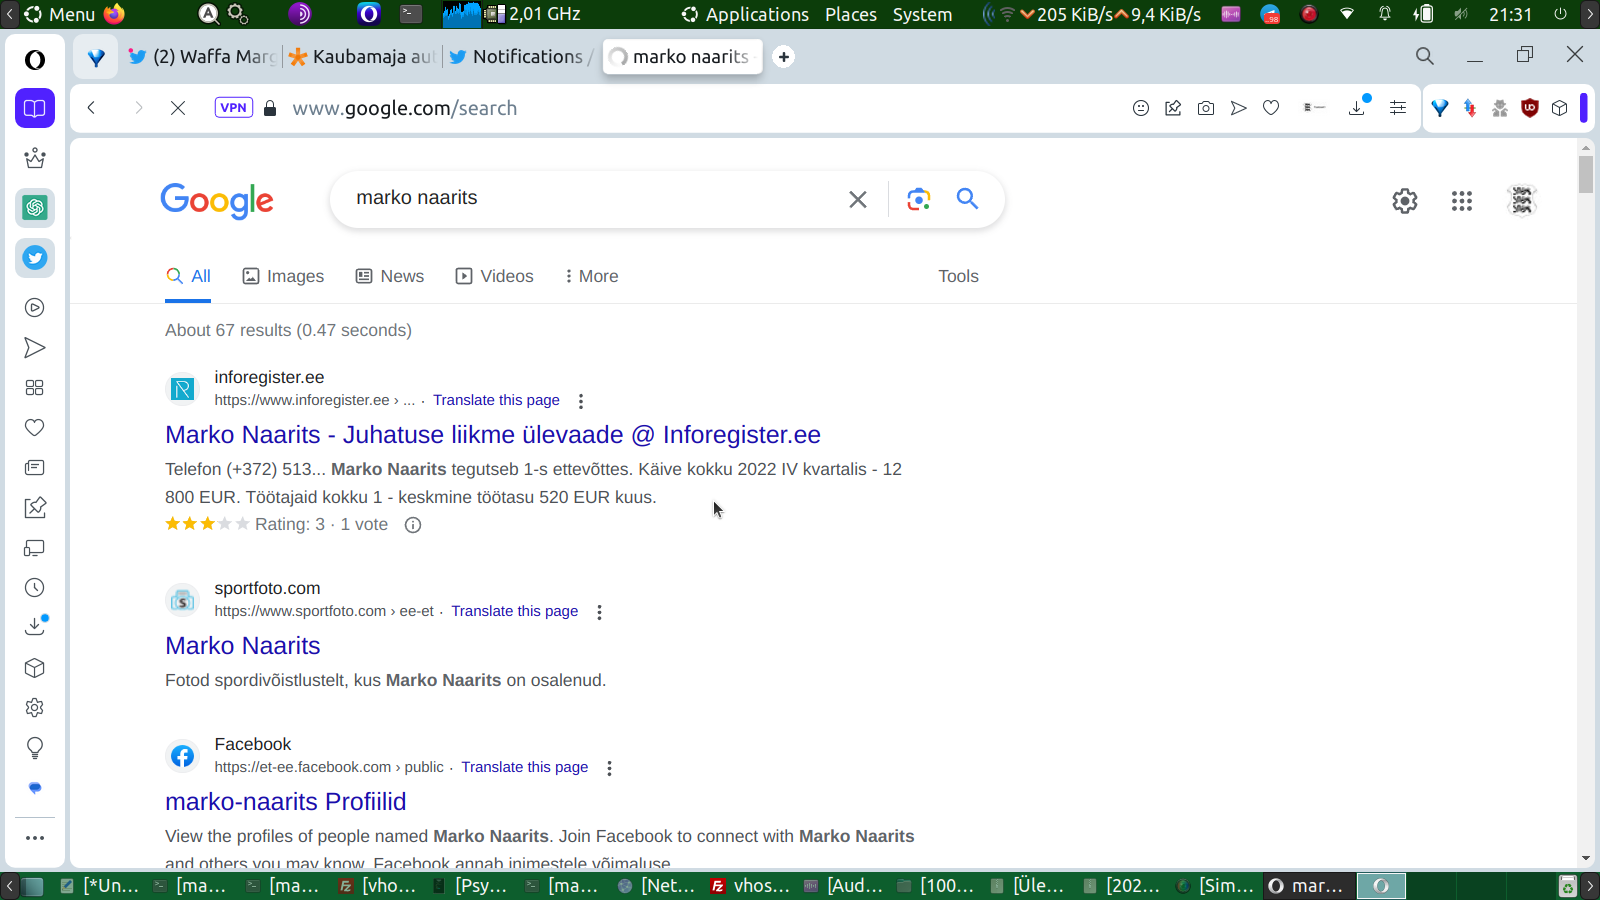Click the vertical page scrollbar thumb

click(x=1586, y=173)
